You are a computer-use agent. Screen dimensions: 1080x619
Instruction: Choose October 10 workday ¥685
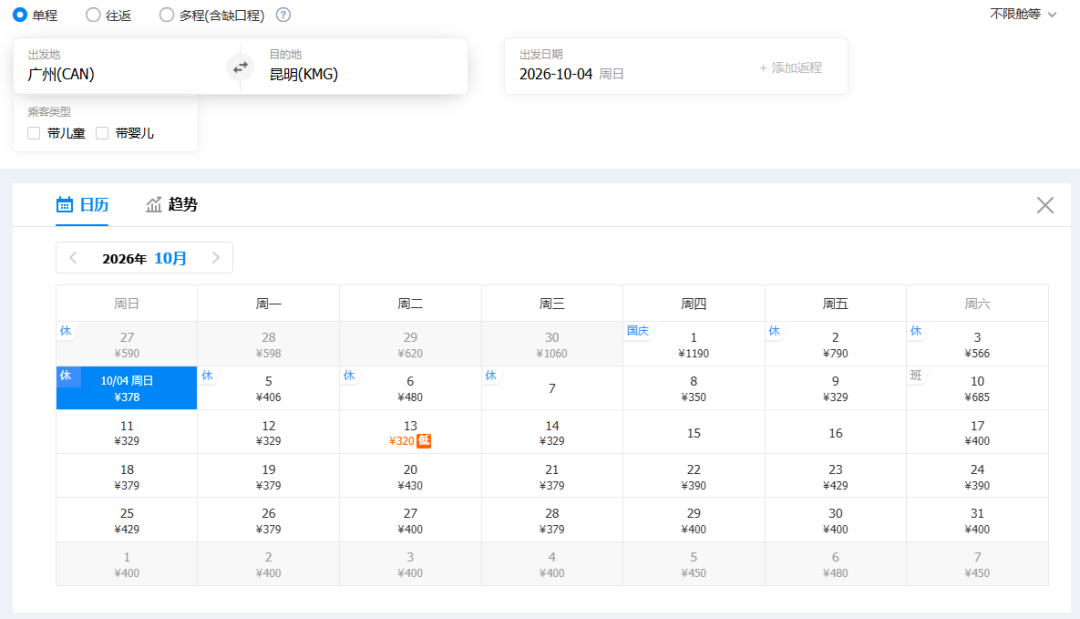tap(977, 388)
